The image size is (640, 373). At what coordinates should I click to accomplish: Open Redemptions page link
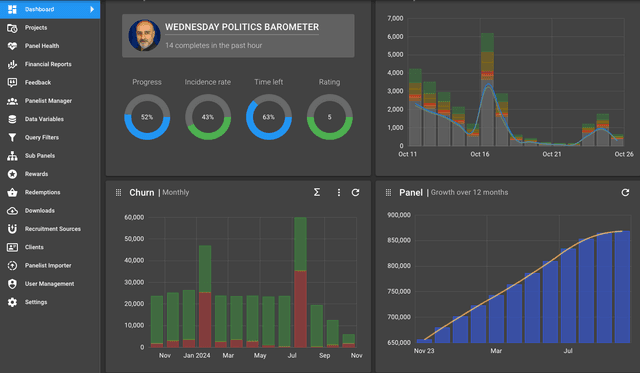point(50,192)
